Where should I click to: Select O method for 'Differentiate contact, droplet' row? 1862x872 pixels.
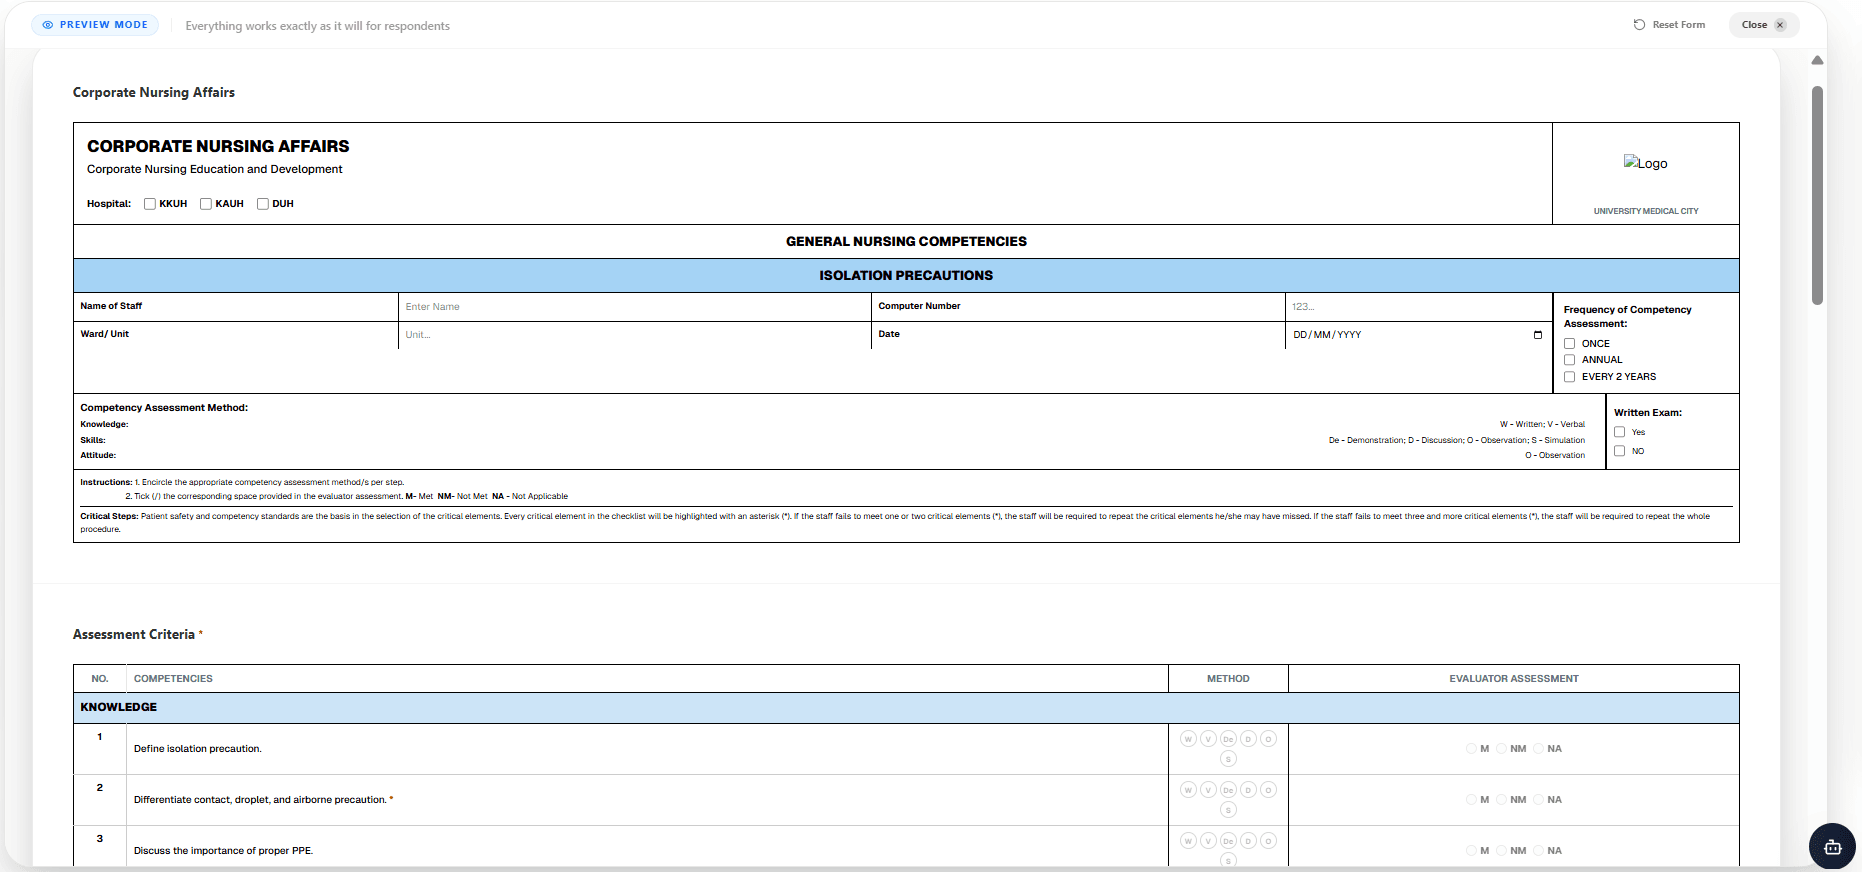coord(1268,790)
